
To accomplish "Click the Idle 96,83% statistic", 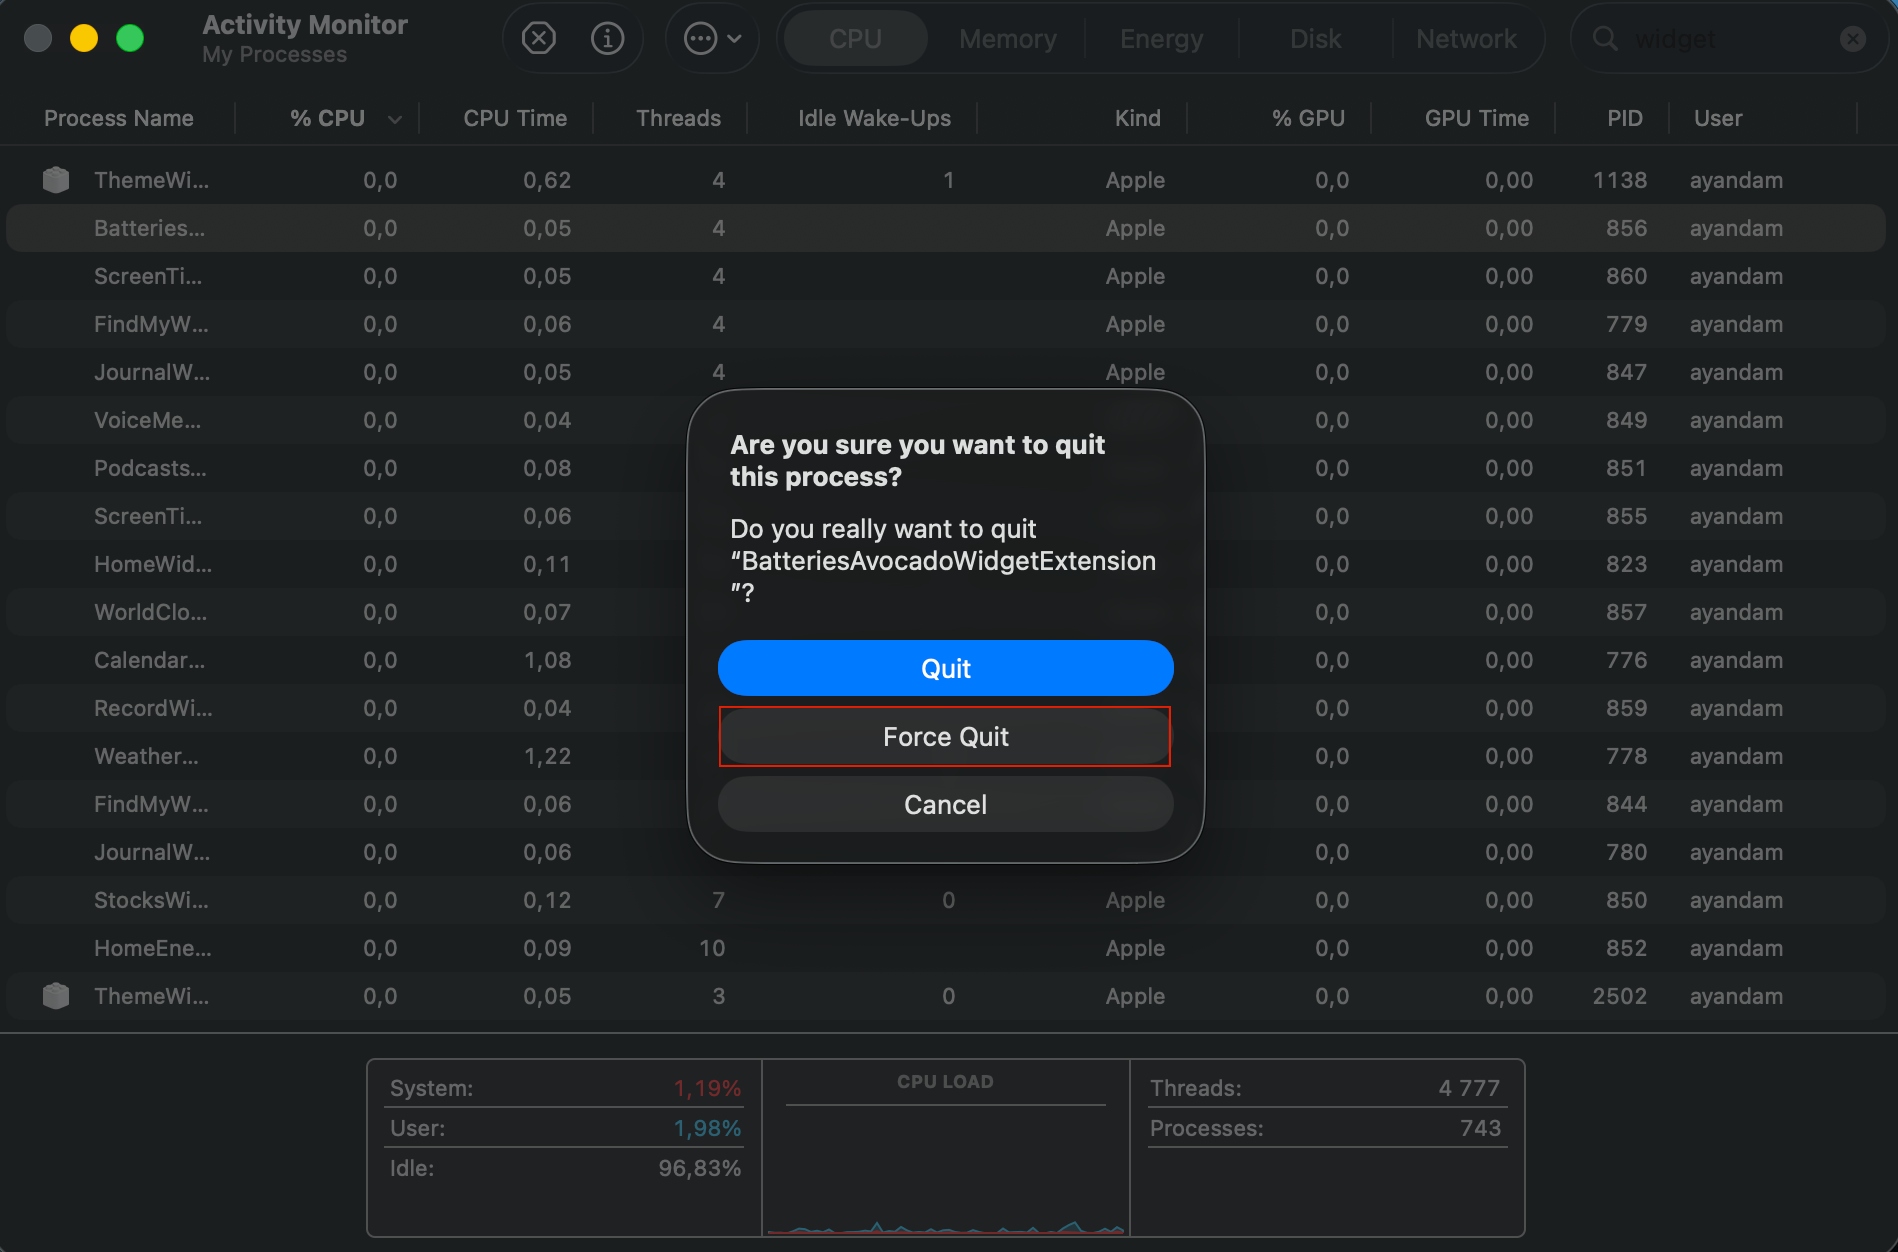I will pyautogui.click(x=565, y=1168).
